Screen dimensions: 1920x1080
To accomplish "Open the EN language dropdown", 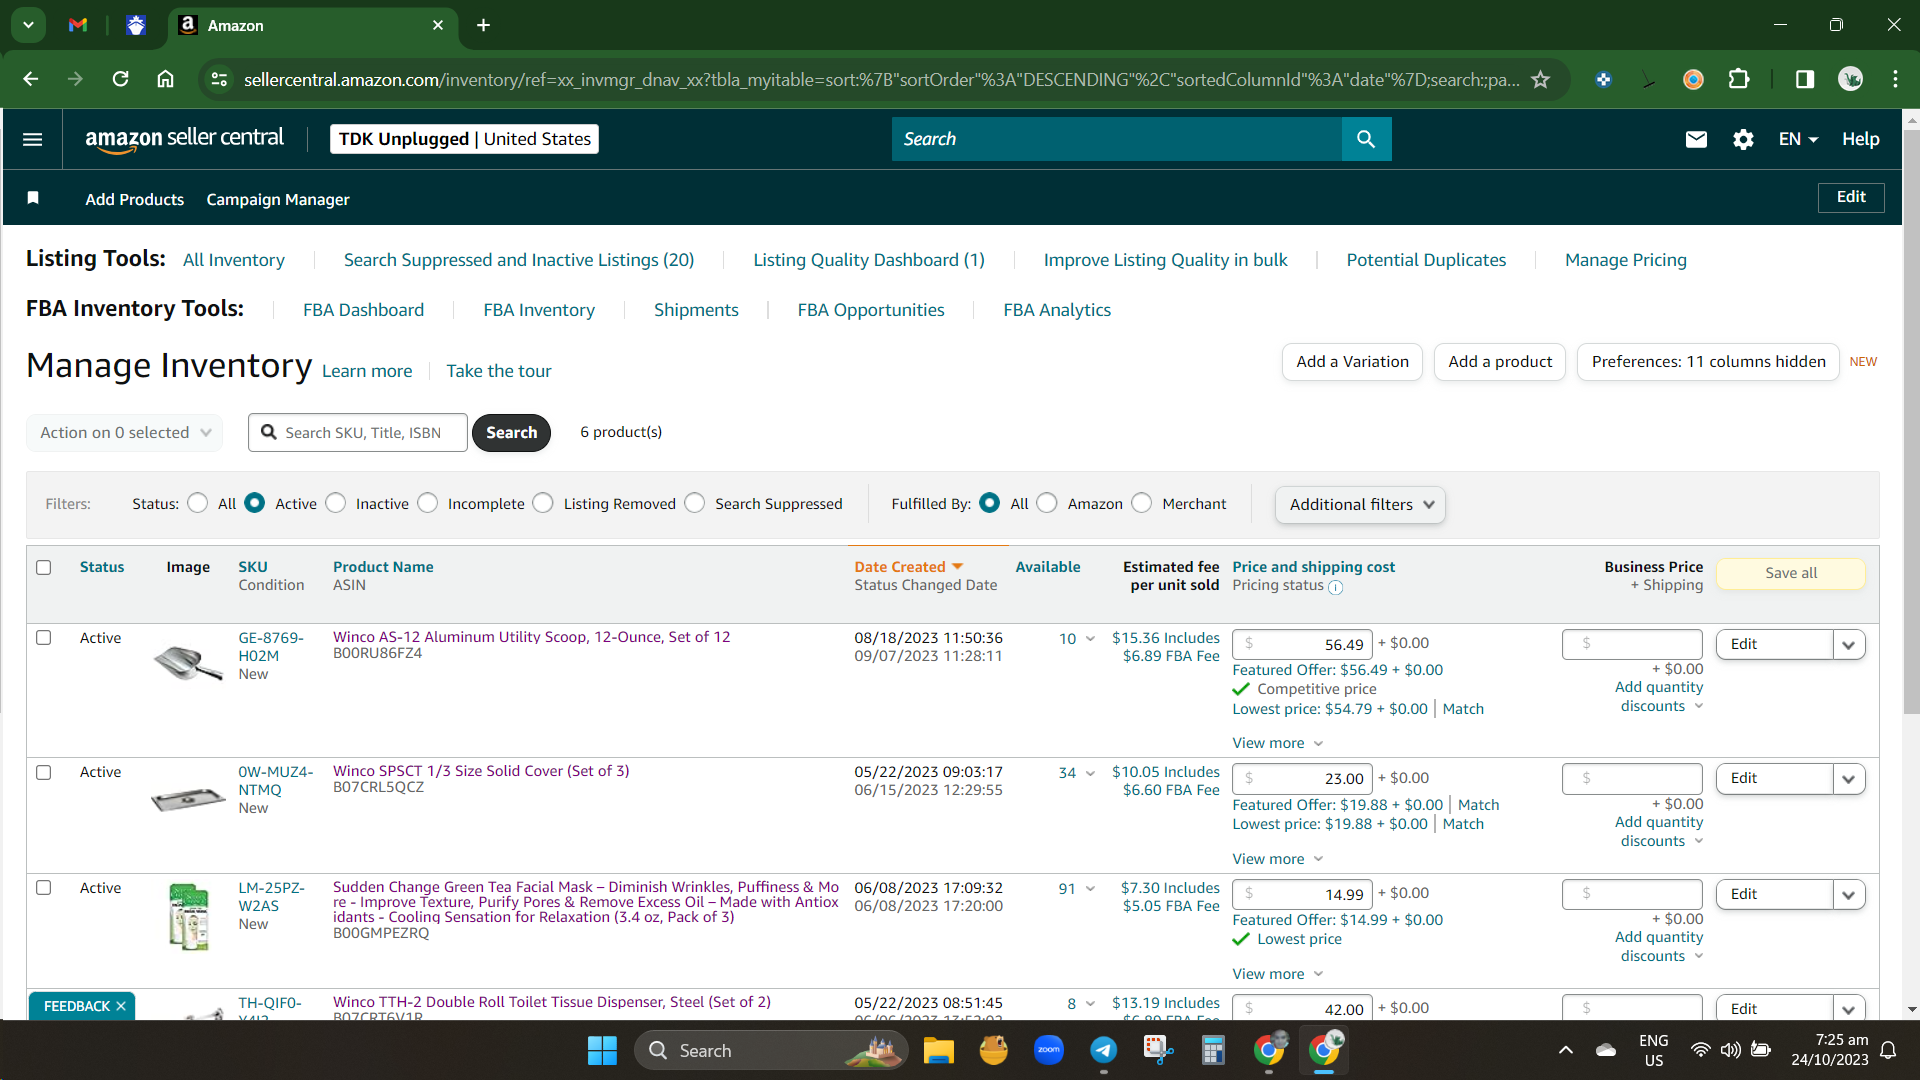I will click(1798, 139).
